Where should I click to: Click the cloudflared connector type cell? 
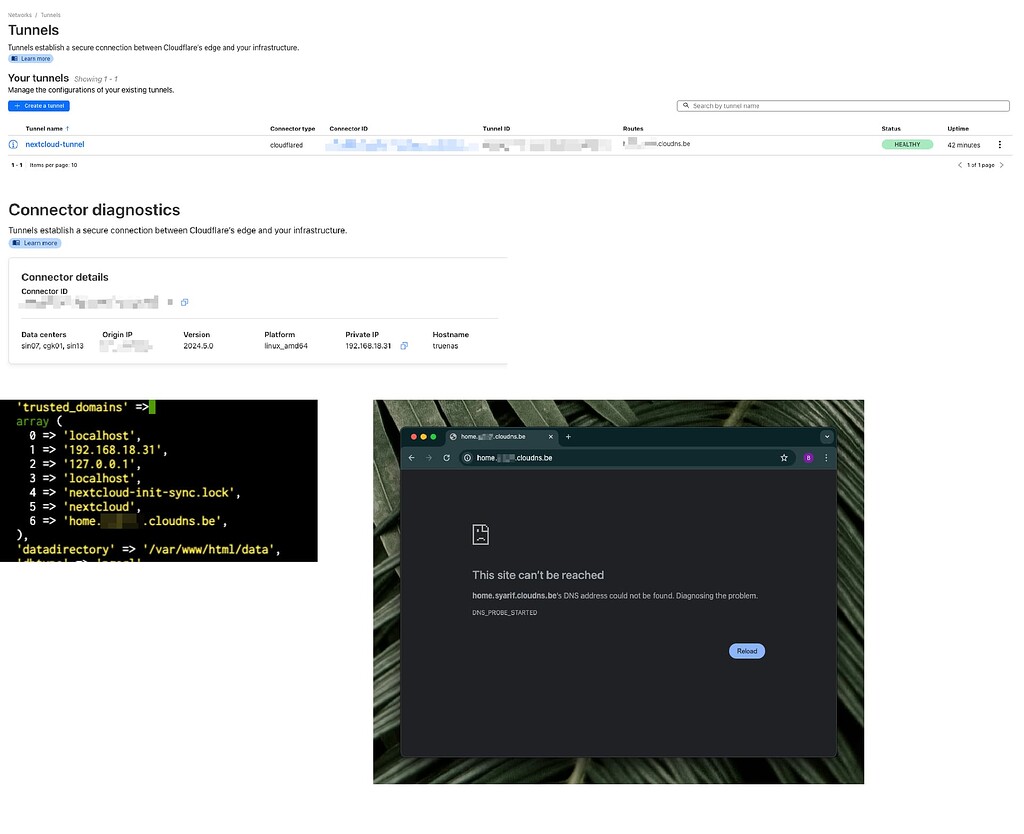coord(287,145)
